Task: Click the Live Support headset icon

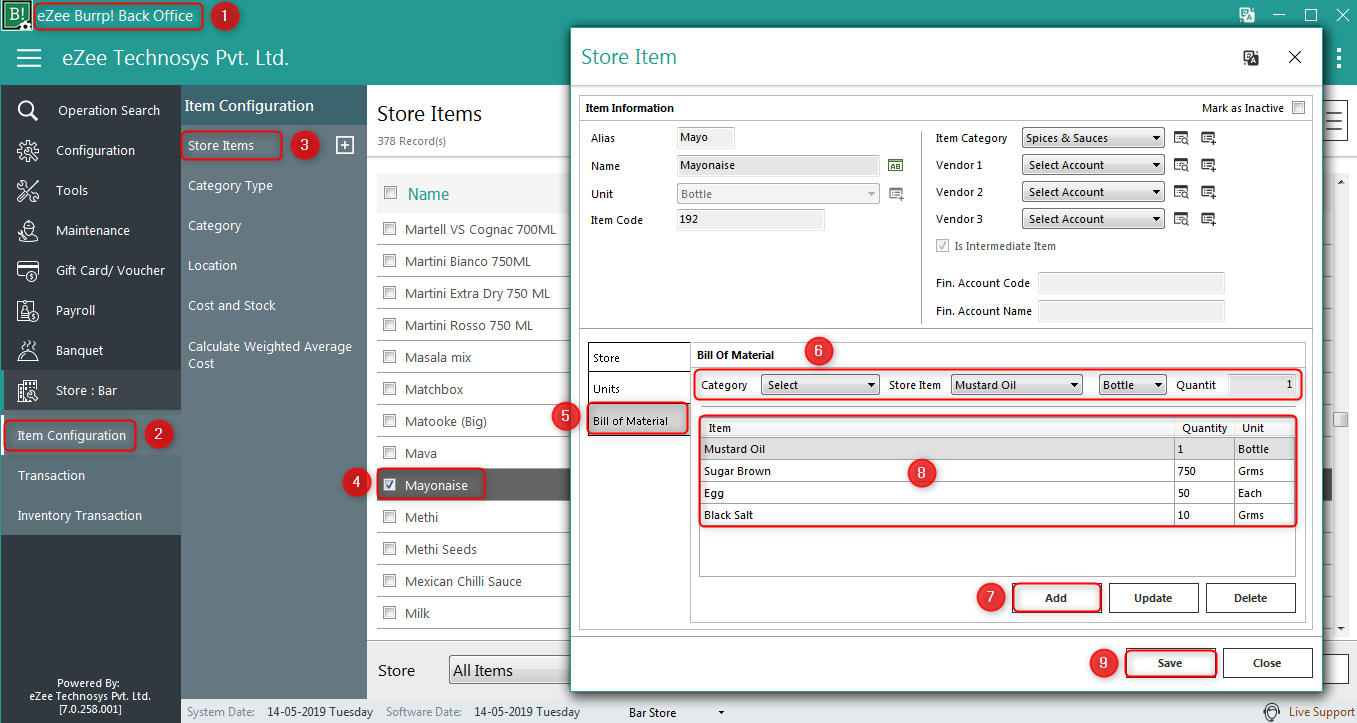Action: [x=1272, y=712]
